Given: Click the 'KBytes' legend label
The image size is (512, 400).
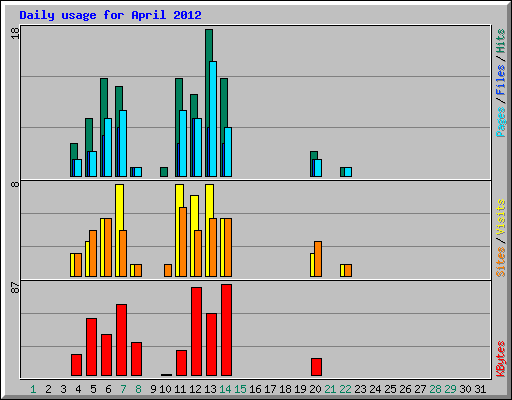Looking at the screenshot, I should pyautogui.click(x=500, y=359).
